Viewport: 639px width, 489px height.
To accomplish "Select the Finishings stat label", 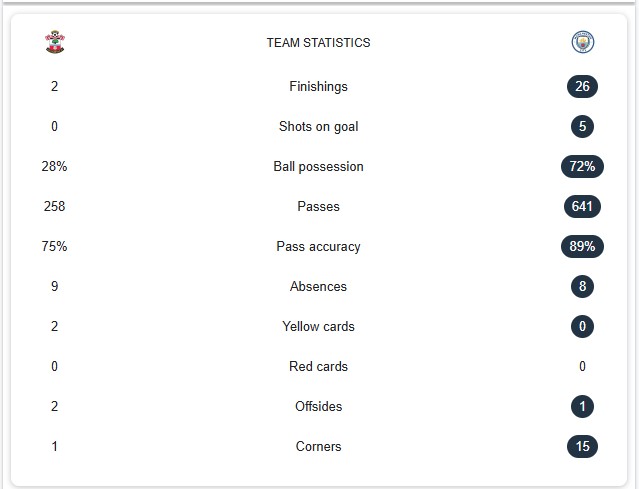I will [318, 86].
